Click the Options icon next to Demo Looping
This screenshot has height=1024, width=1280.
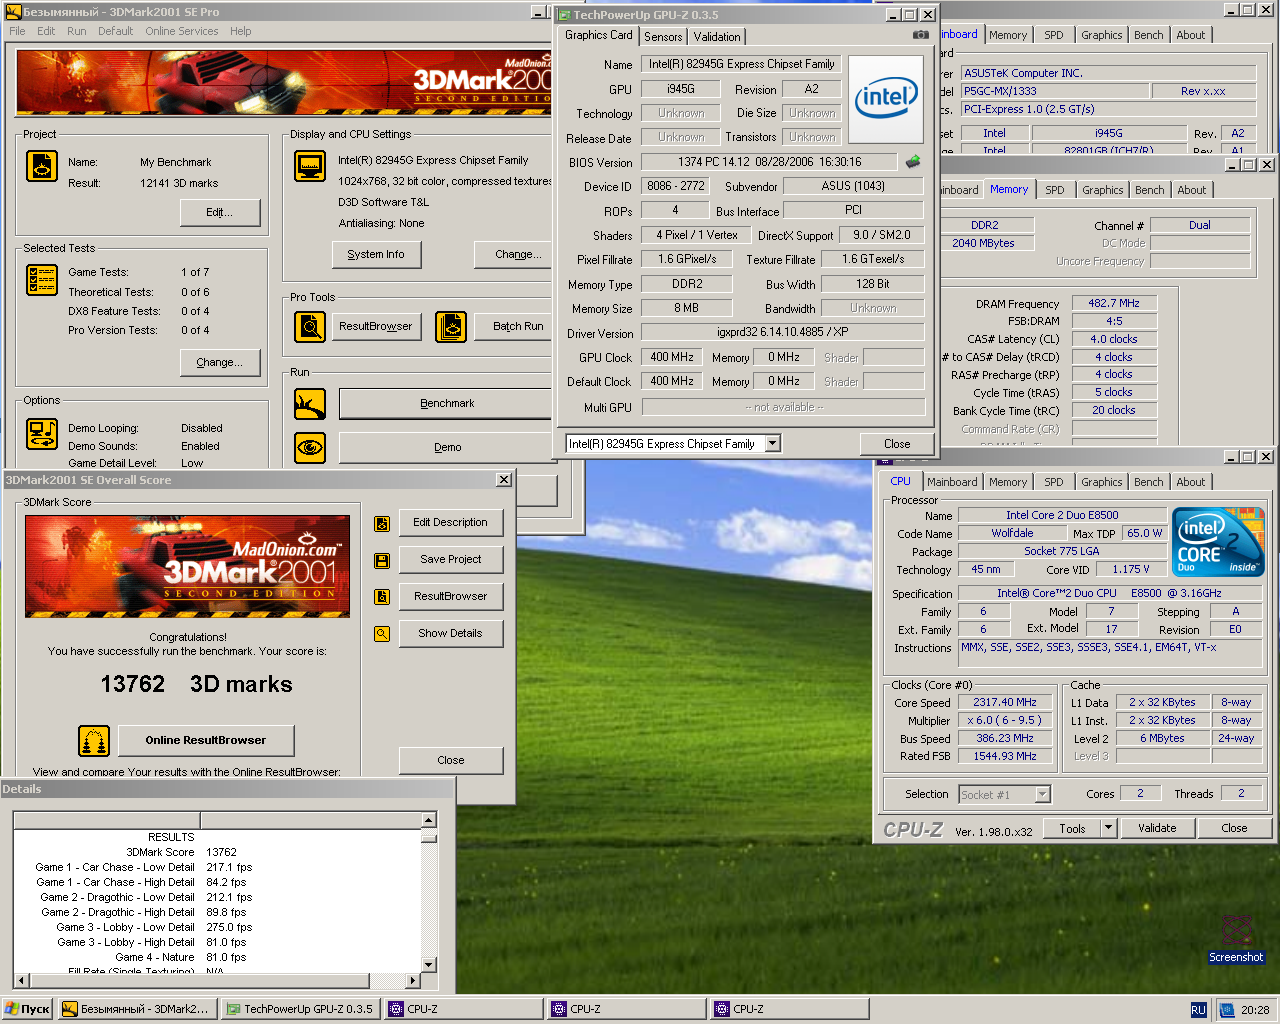click(42, 434)
